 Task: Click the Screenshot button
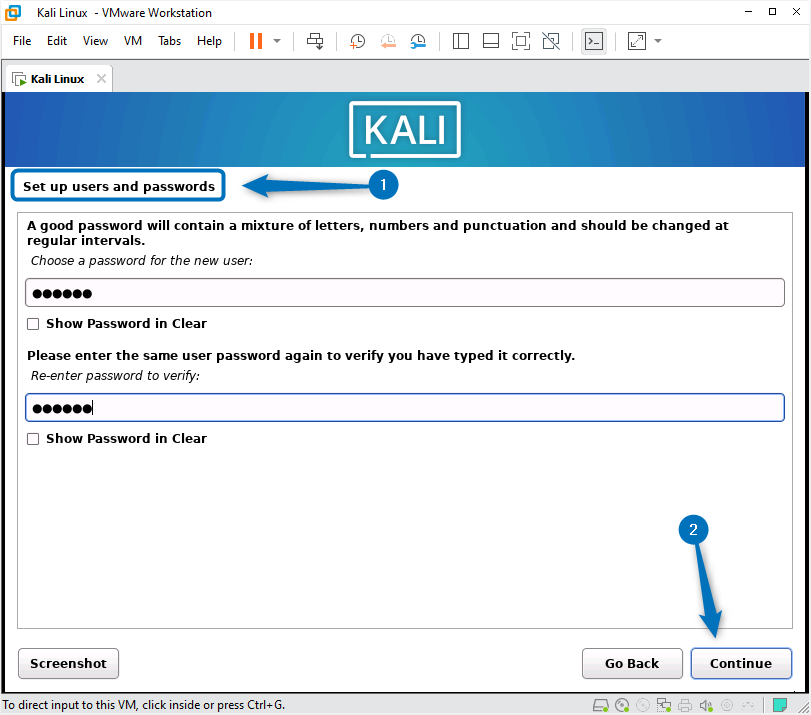68,663
